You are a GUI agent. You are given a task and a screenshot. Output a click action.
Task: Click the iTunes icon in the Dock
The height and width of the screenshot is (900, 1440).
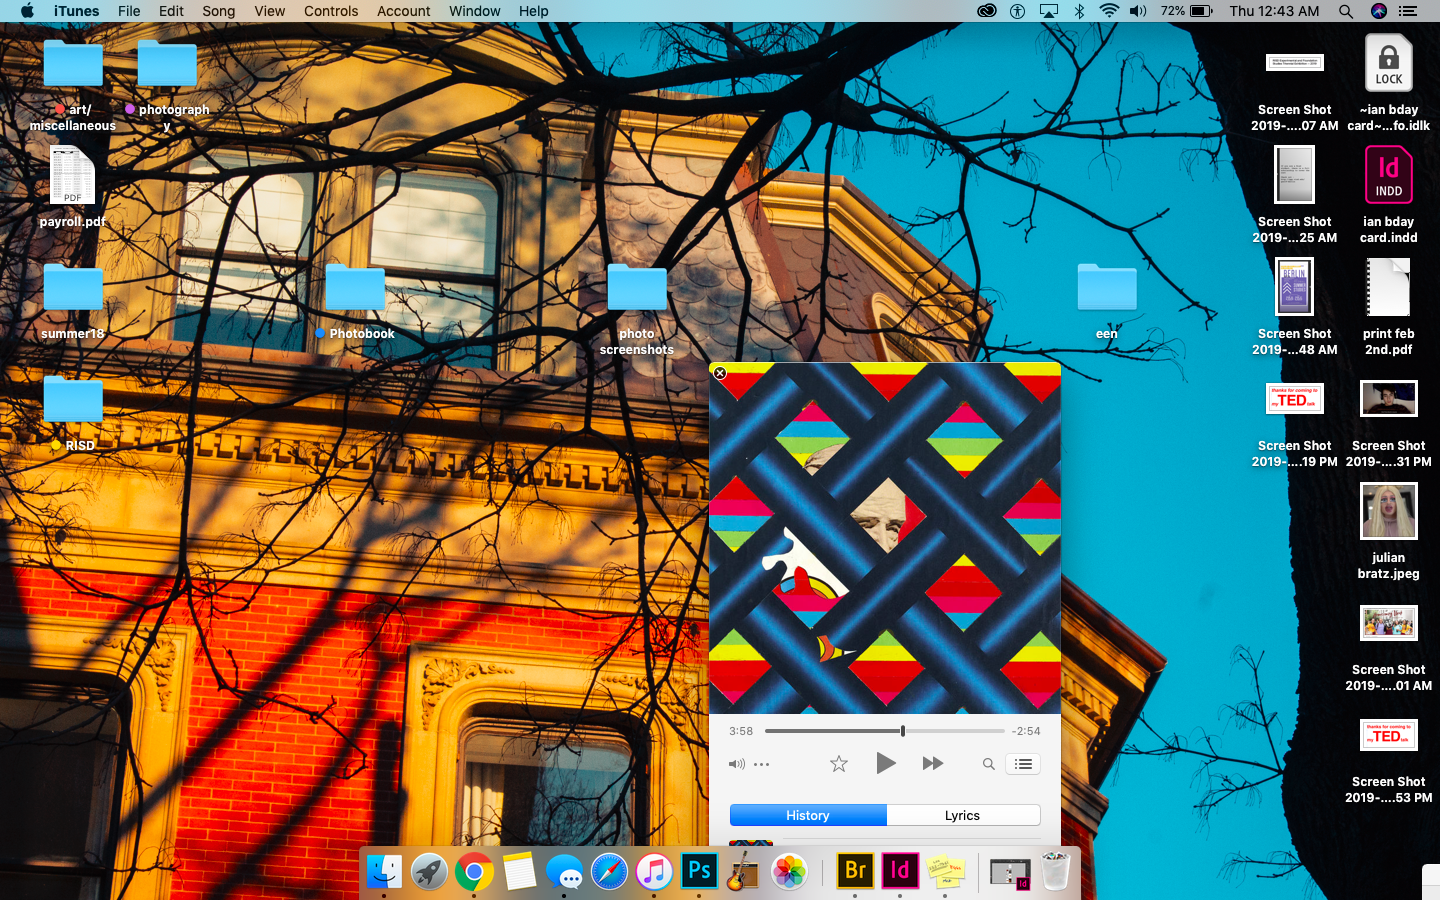coord(654,872)
